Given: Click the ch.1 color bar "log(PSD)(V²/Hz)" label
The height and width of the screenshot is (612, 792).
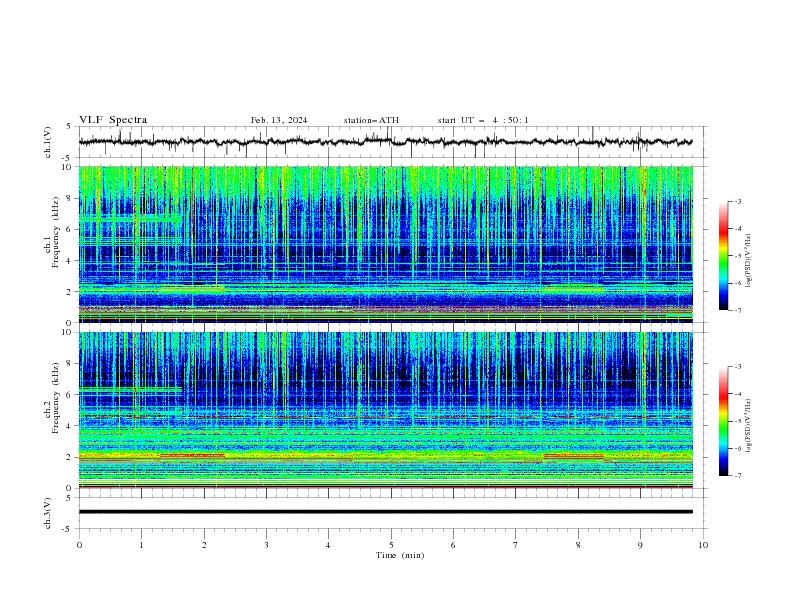Looking at the screenshot, I should (748, 261).
